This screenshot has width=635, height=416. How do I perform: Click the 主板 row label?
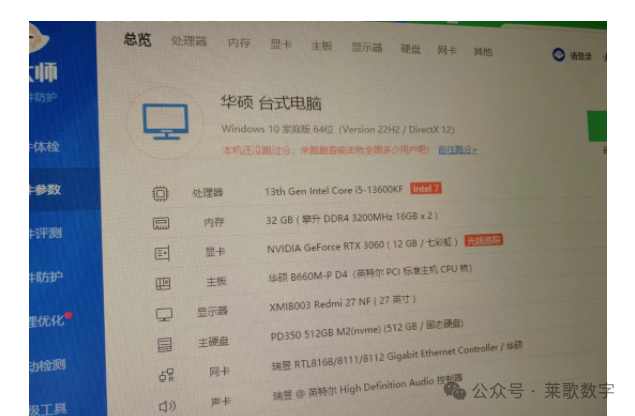tap(216, 281)
